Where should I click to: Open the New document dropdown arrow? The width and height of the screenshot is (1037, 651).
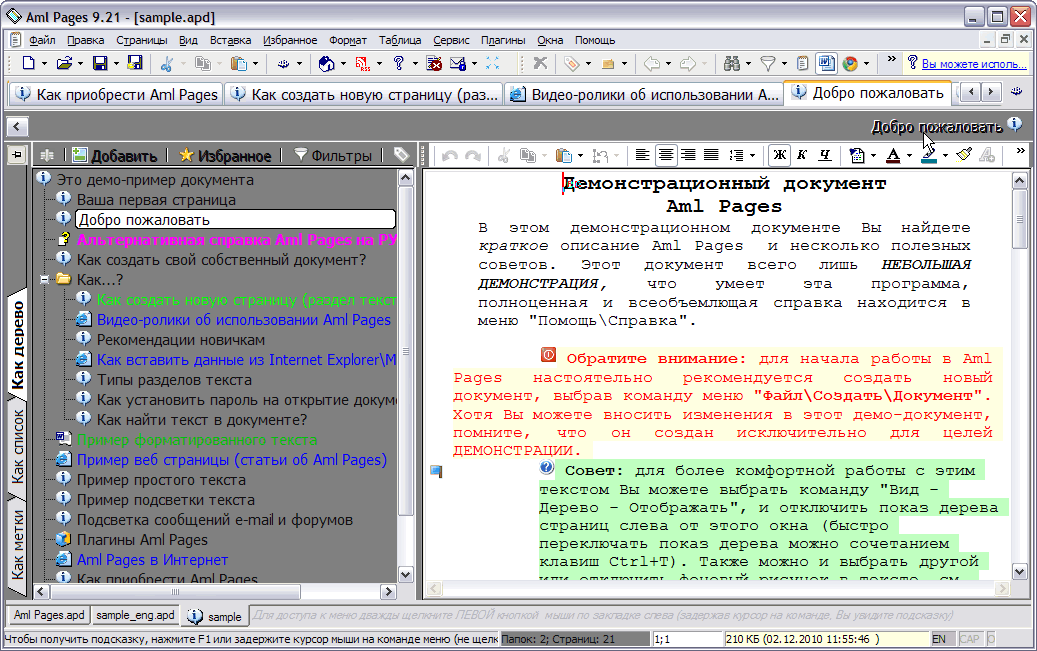tap(44, 64)
